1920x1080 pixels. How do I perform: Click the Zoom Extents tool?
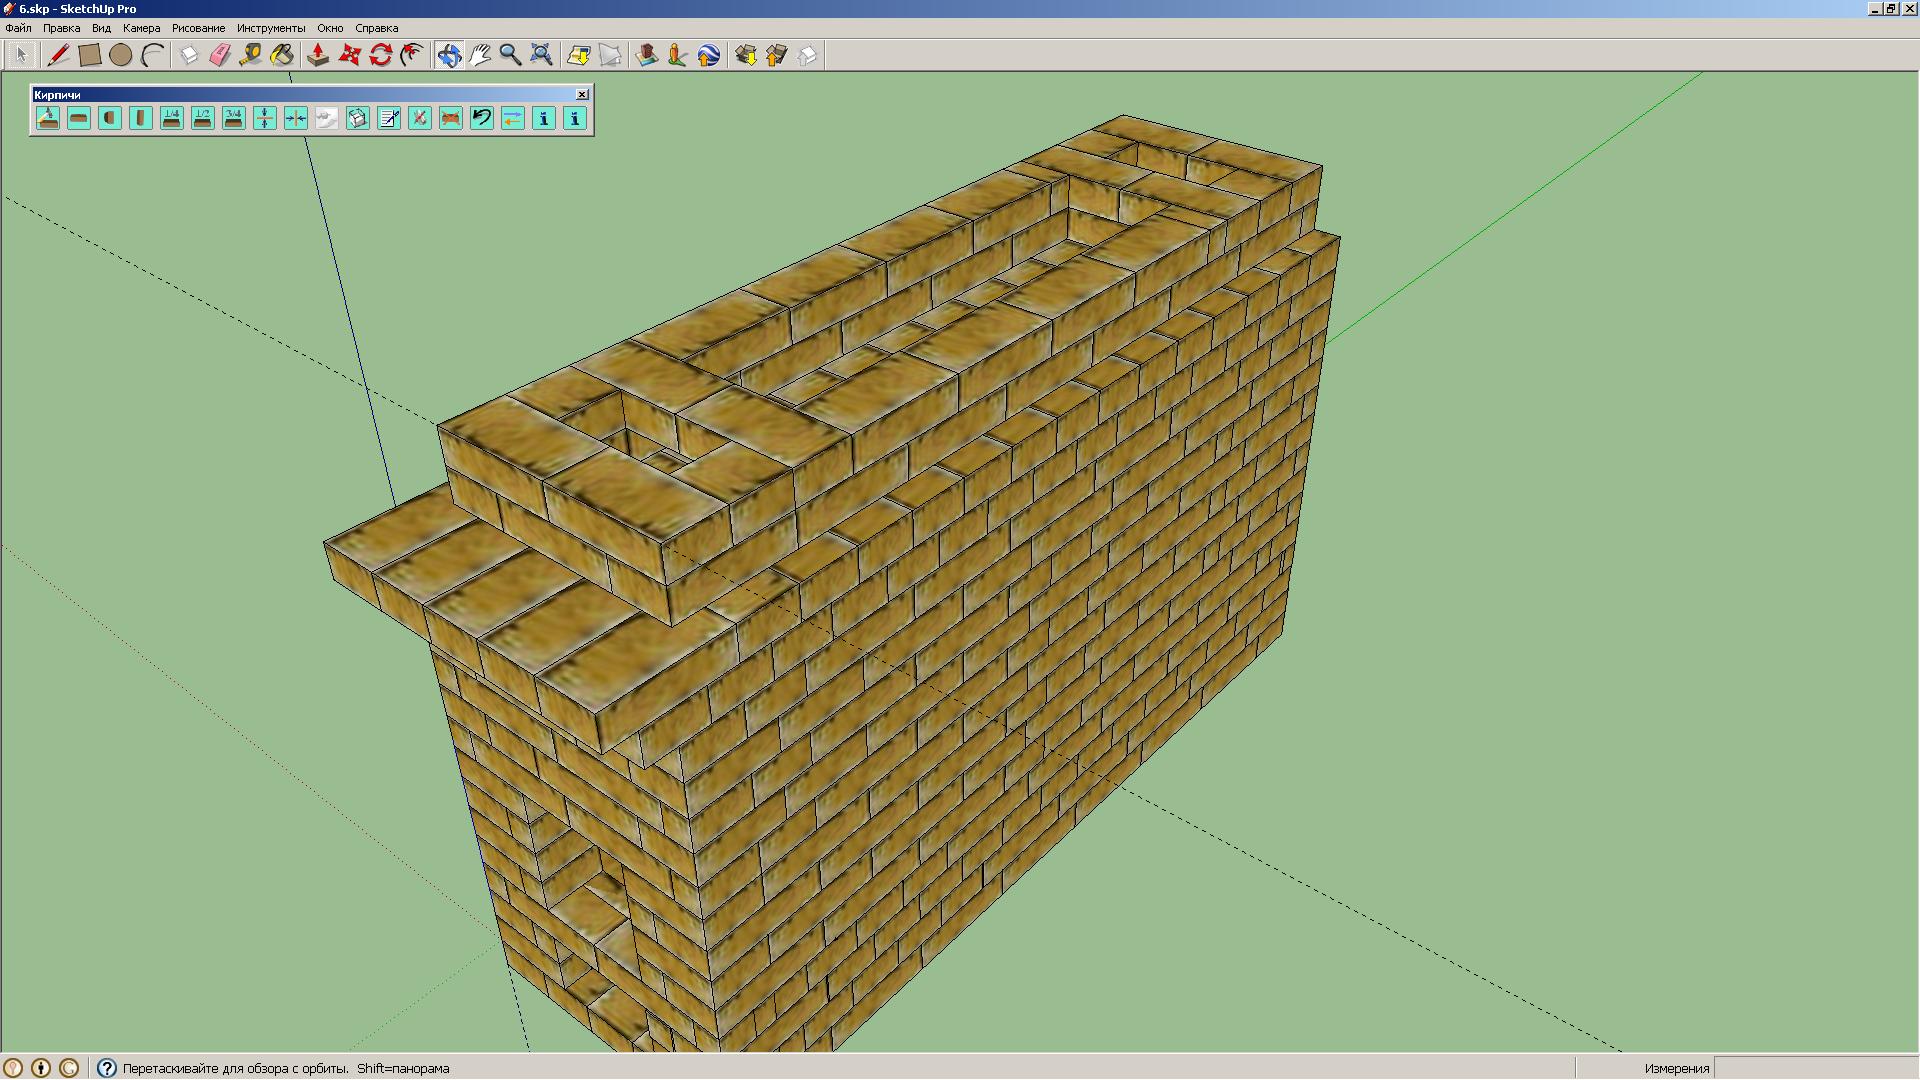541,55
